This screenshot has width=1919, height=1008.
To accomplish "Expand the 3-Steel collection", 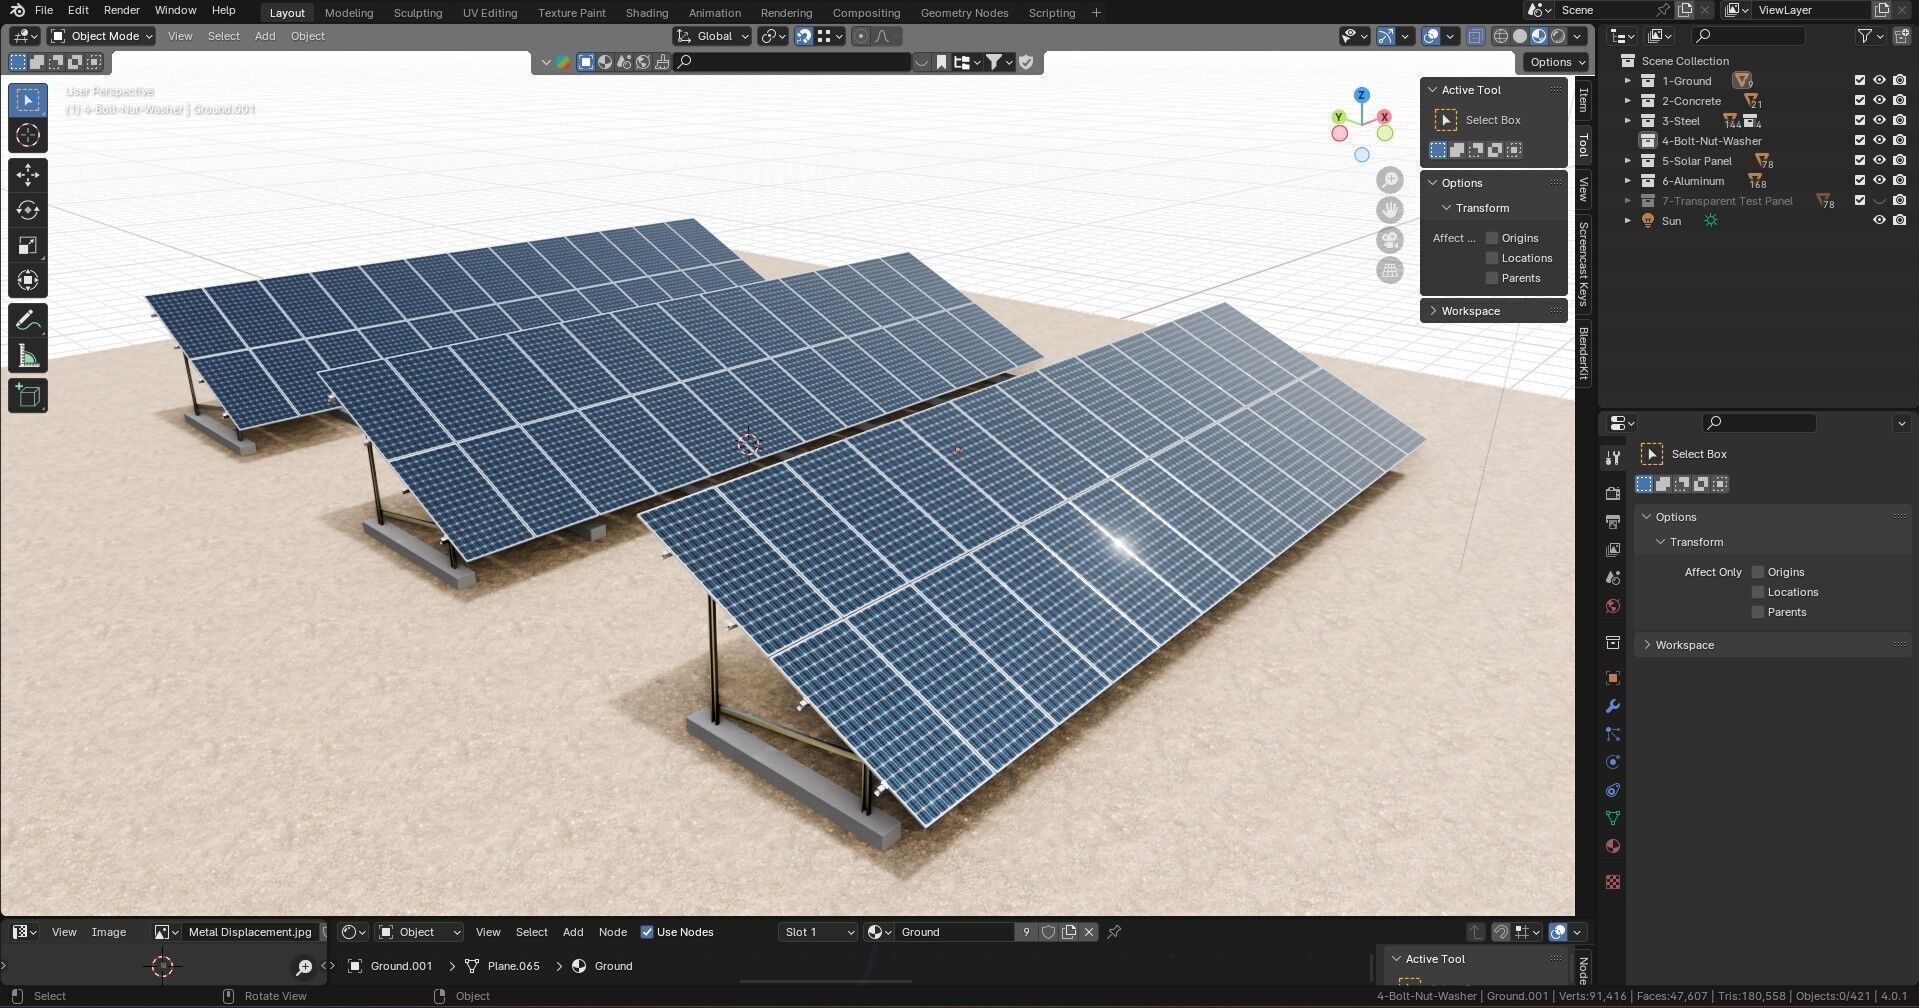I will pos(1627,121).
